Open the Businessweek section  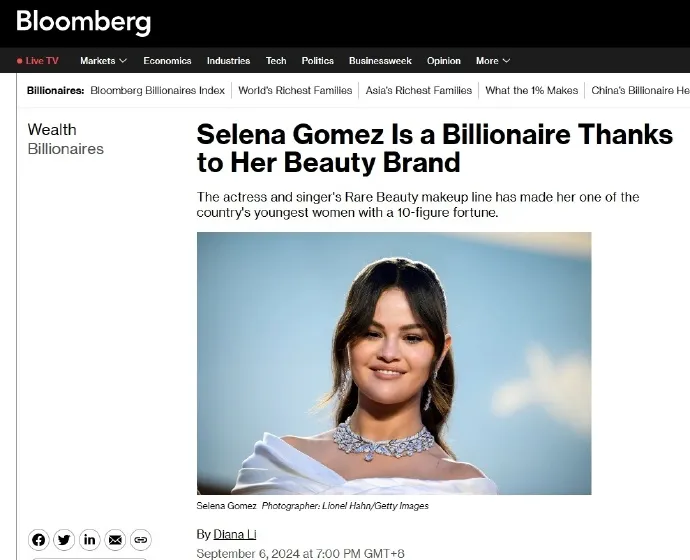(380, 61)
